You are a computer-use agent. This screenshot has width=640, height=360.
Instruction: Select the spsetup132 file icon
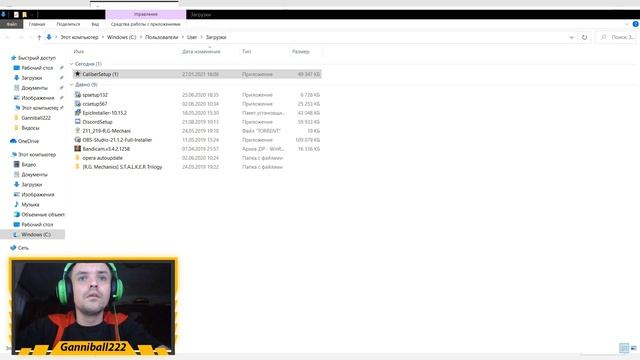click(78, 95)
